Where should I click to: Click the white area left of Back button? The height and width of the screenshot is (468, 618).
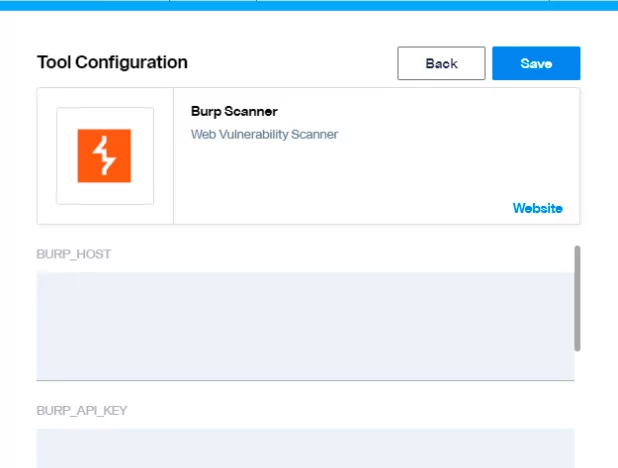(300, 63)
